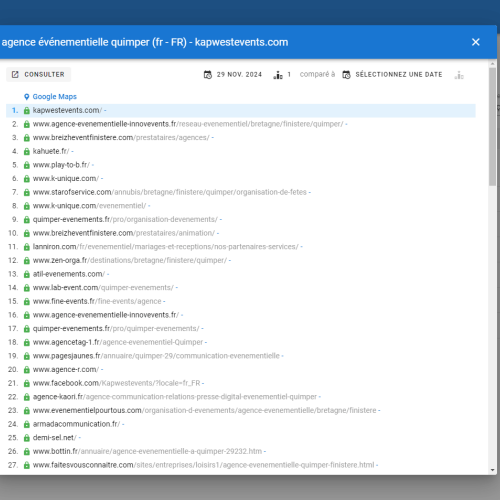Open the www.play-to-b.fr/ link

[x=61, y=165]
